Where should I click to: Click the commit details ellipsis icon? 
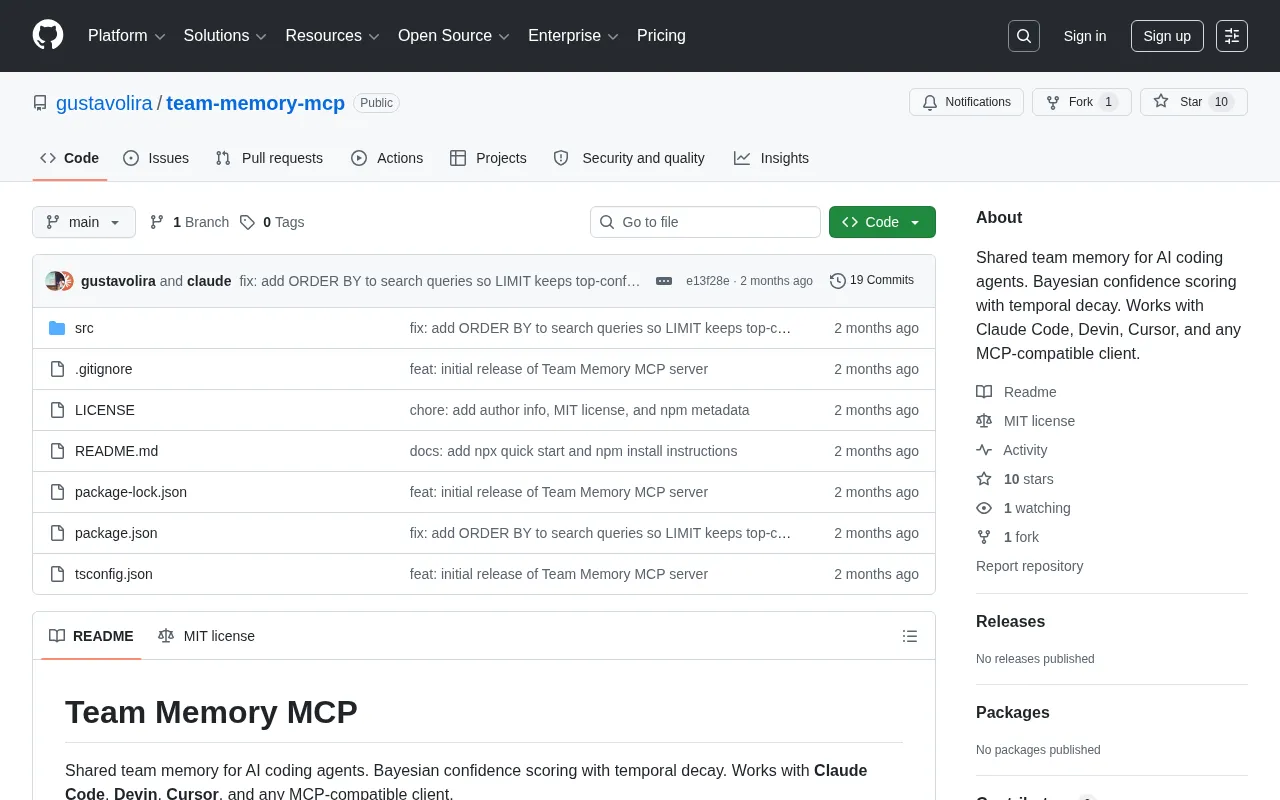(x=664, y=281)
